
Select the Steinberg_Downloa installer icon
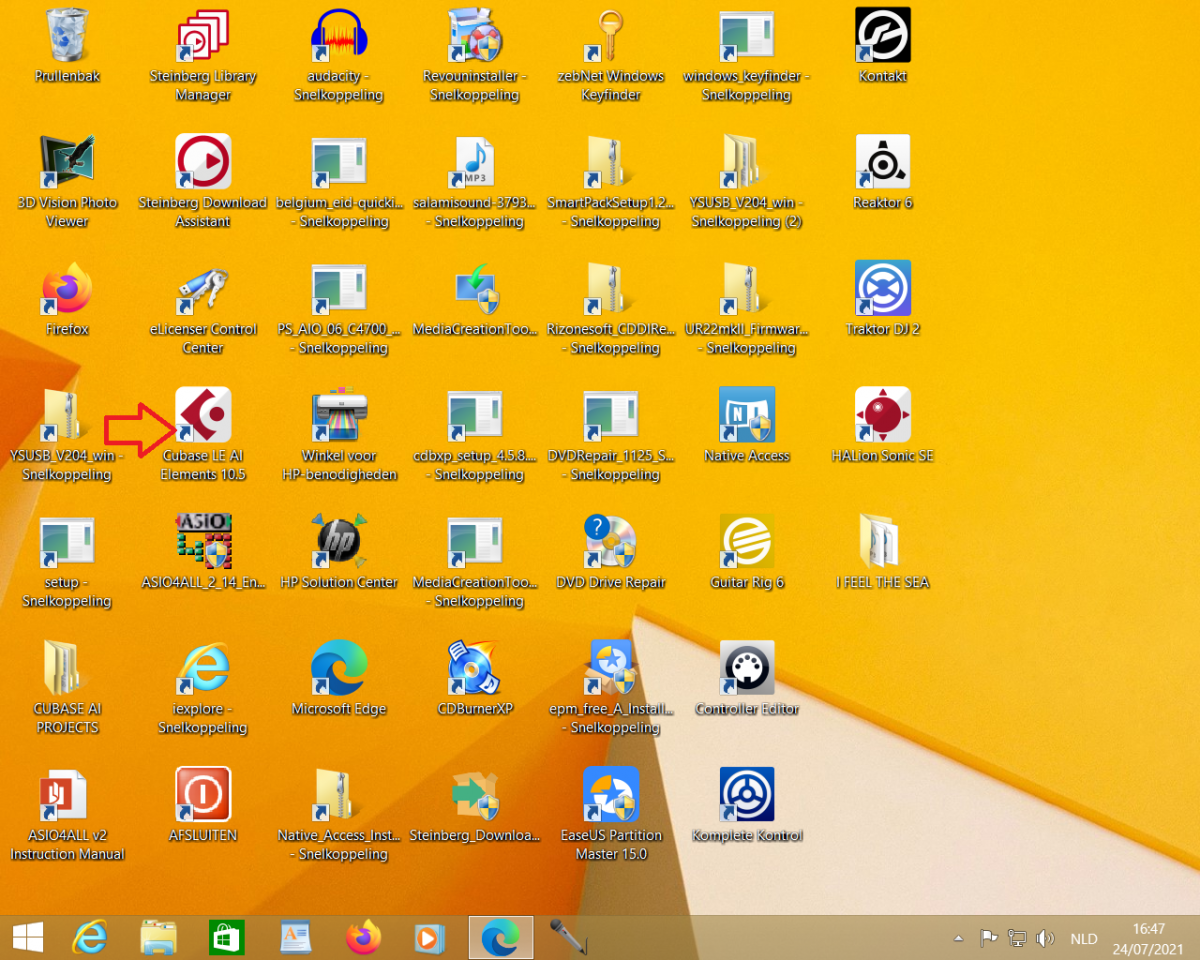pos(475,795)
